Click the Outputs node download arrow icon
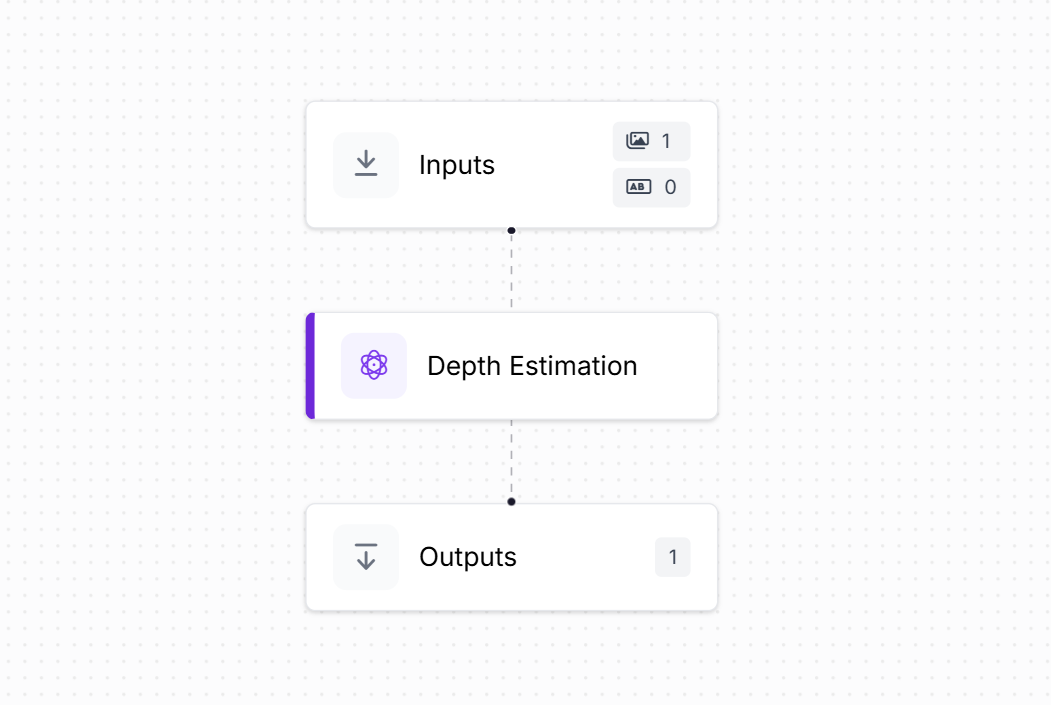Screen dimensions: 1051x705 [x=366, y=557]
